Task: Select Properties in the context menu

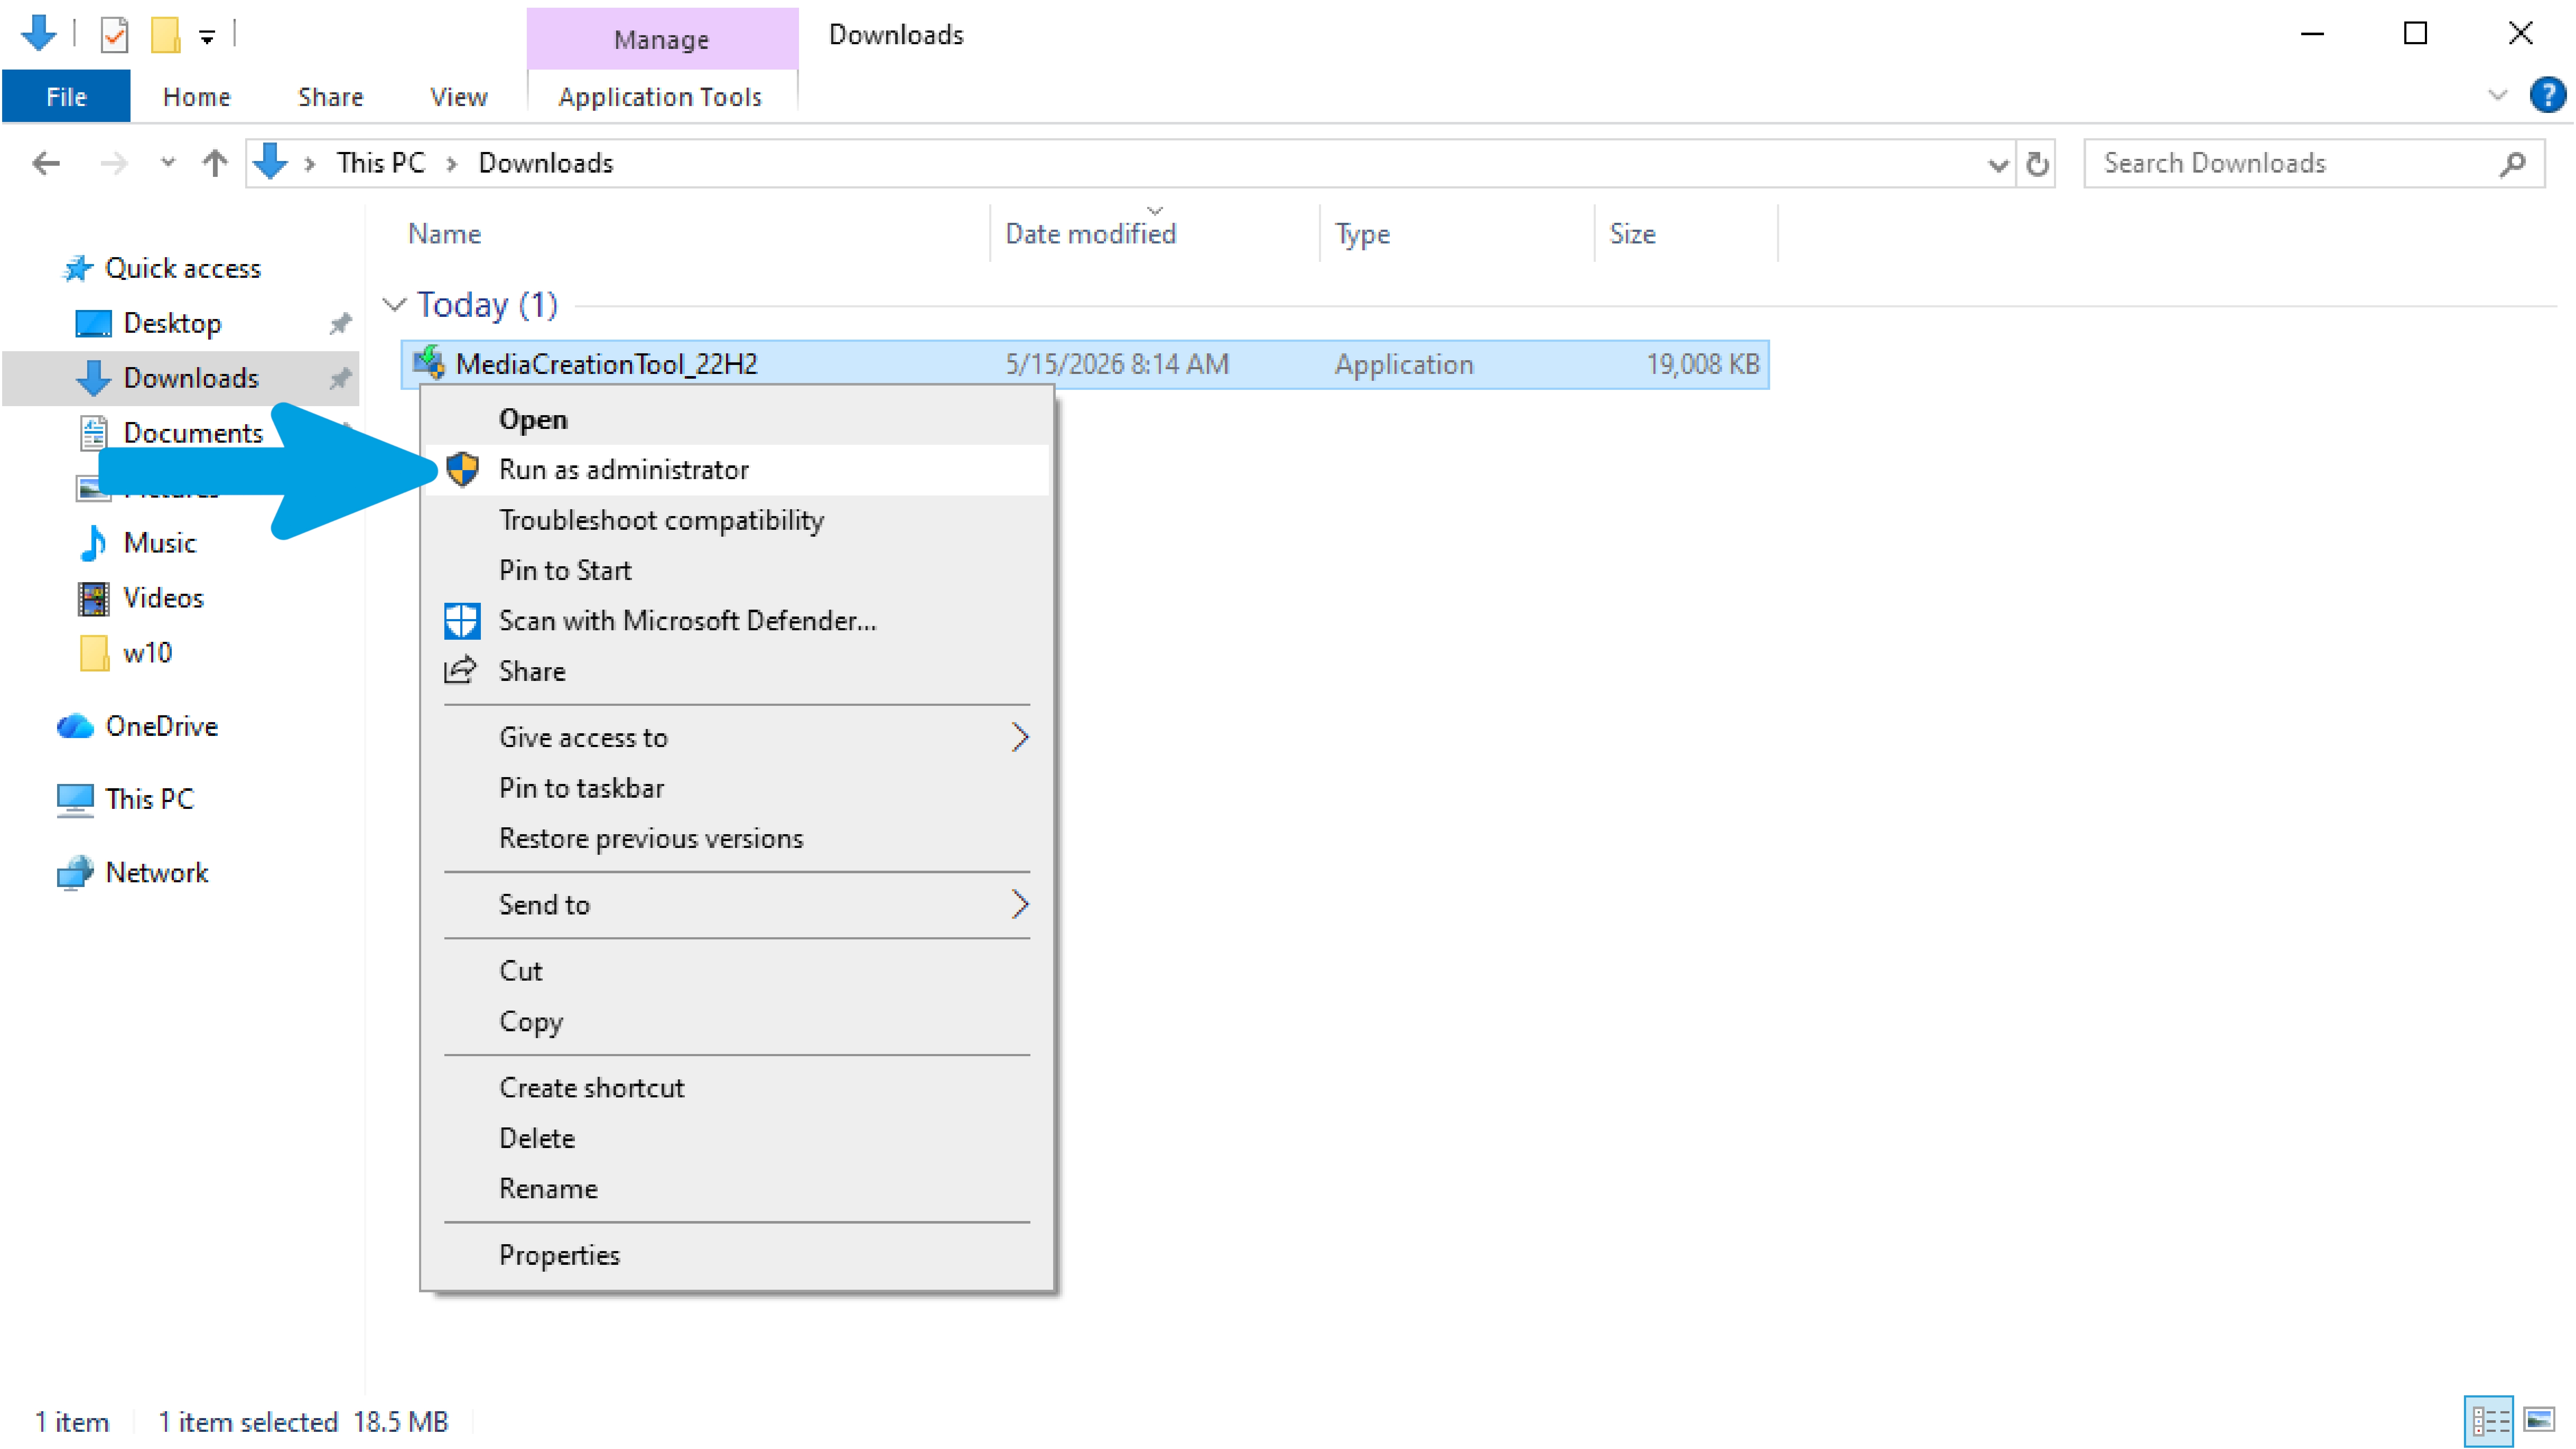Action: tap(735, 1255)
